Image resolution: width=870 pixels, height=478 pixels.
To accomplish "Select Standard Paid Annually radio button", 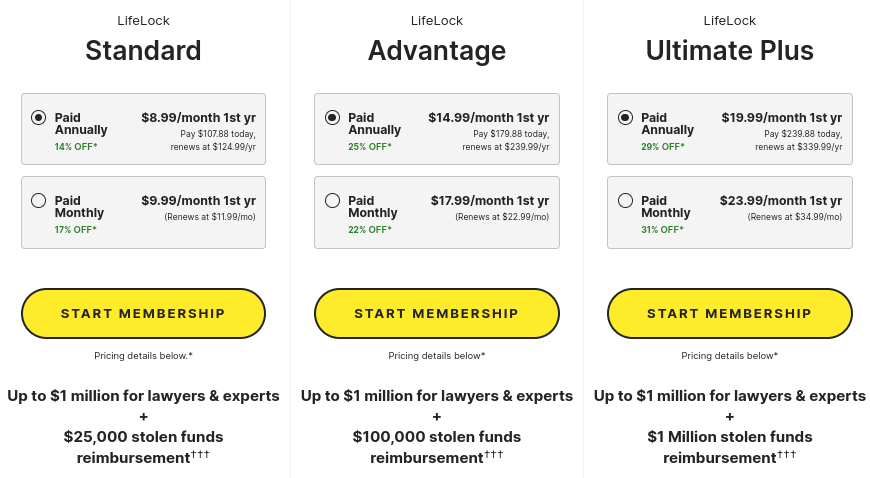I will point(38,118).
